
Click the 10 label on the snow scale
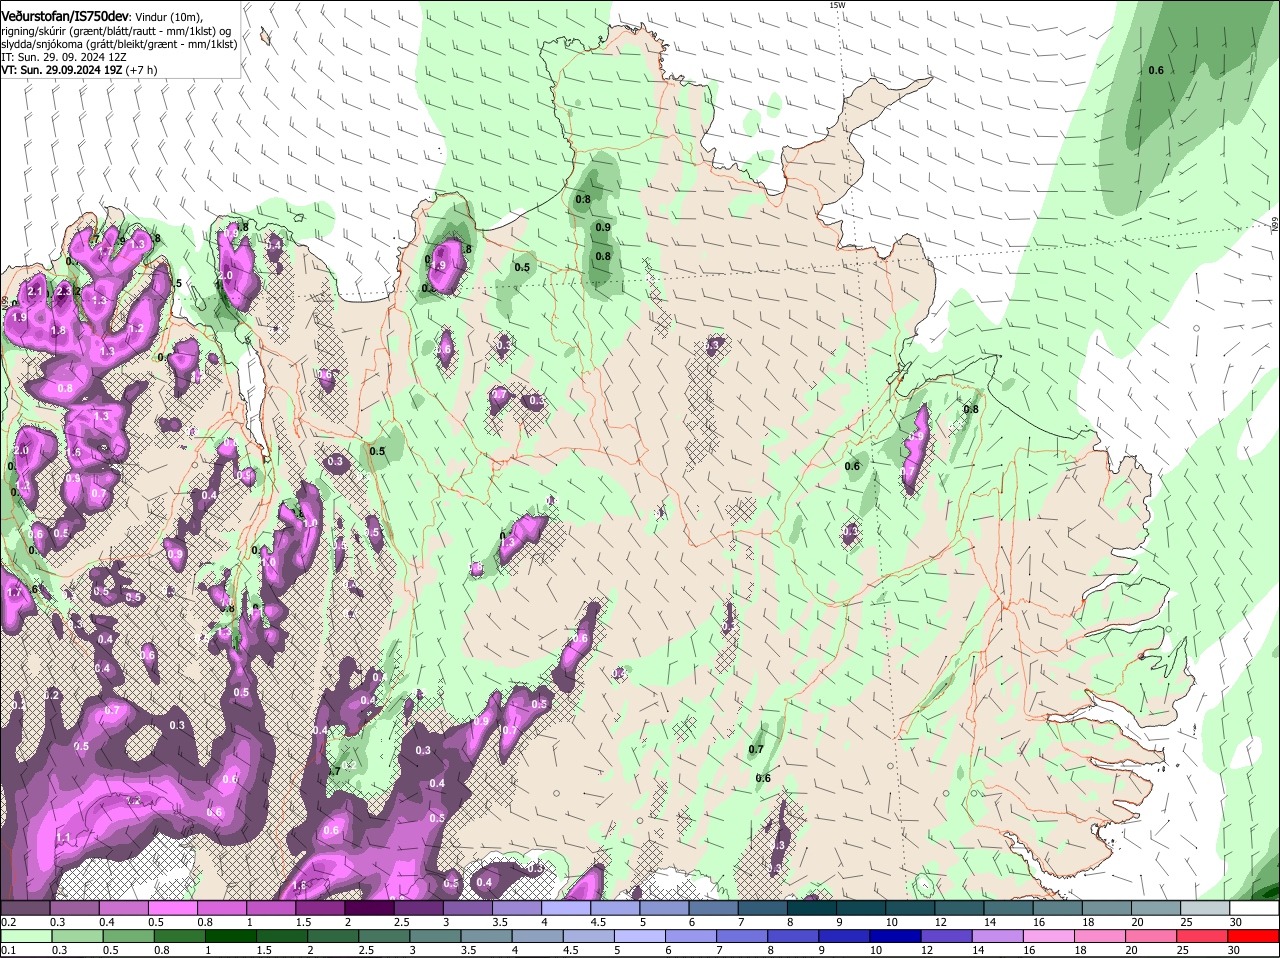[891, 922]
